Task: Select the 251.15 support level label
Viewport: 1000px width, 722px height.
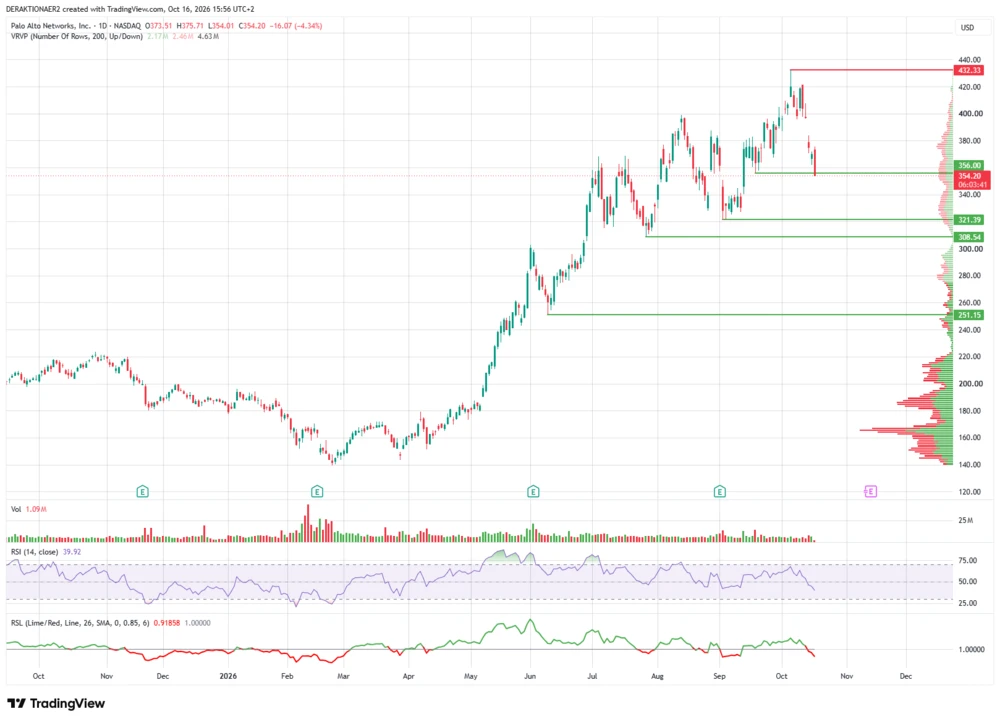Action: click(969, 315)
